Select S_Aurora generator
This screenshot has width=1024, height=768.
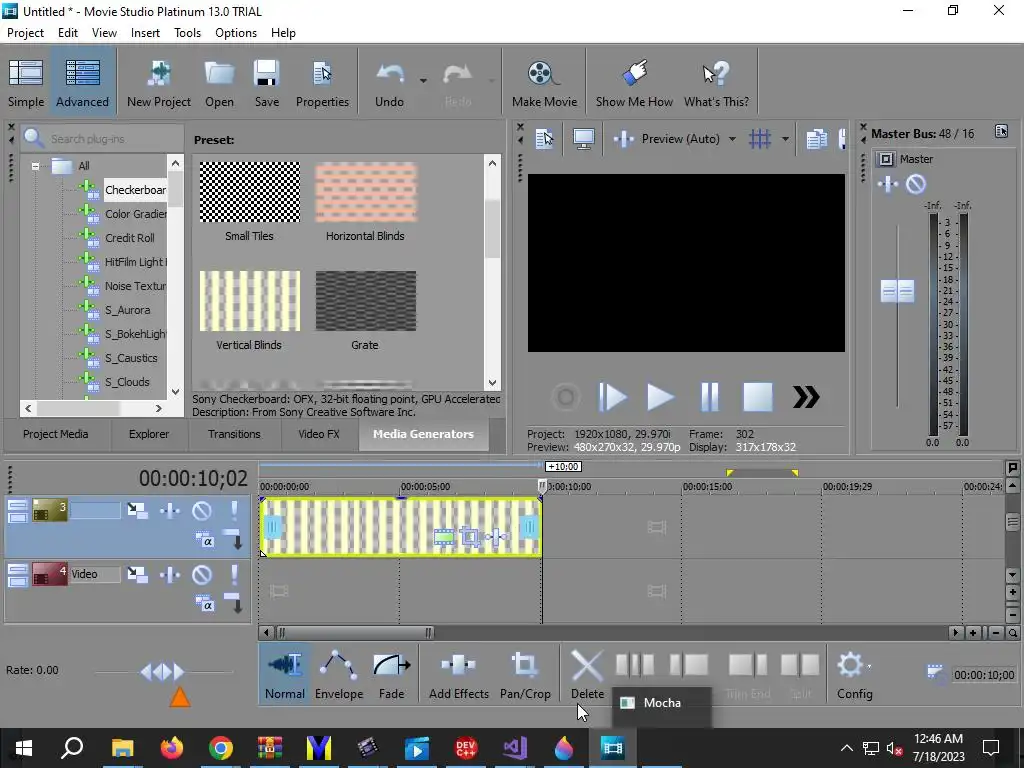[x=127, y=310]
